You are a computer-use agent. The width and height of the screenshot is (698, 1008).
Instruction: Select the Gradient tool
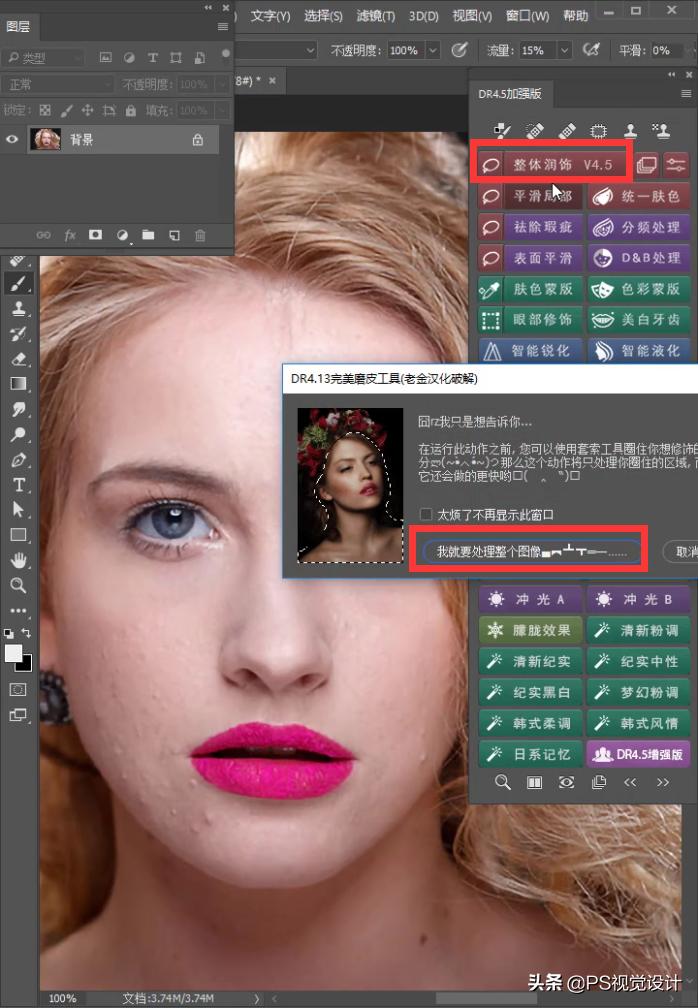click(18, 383)
